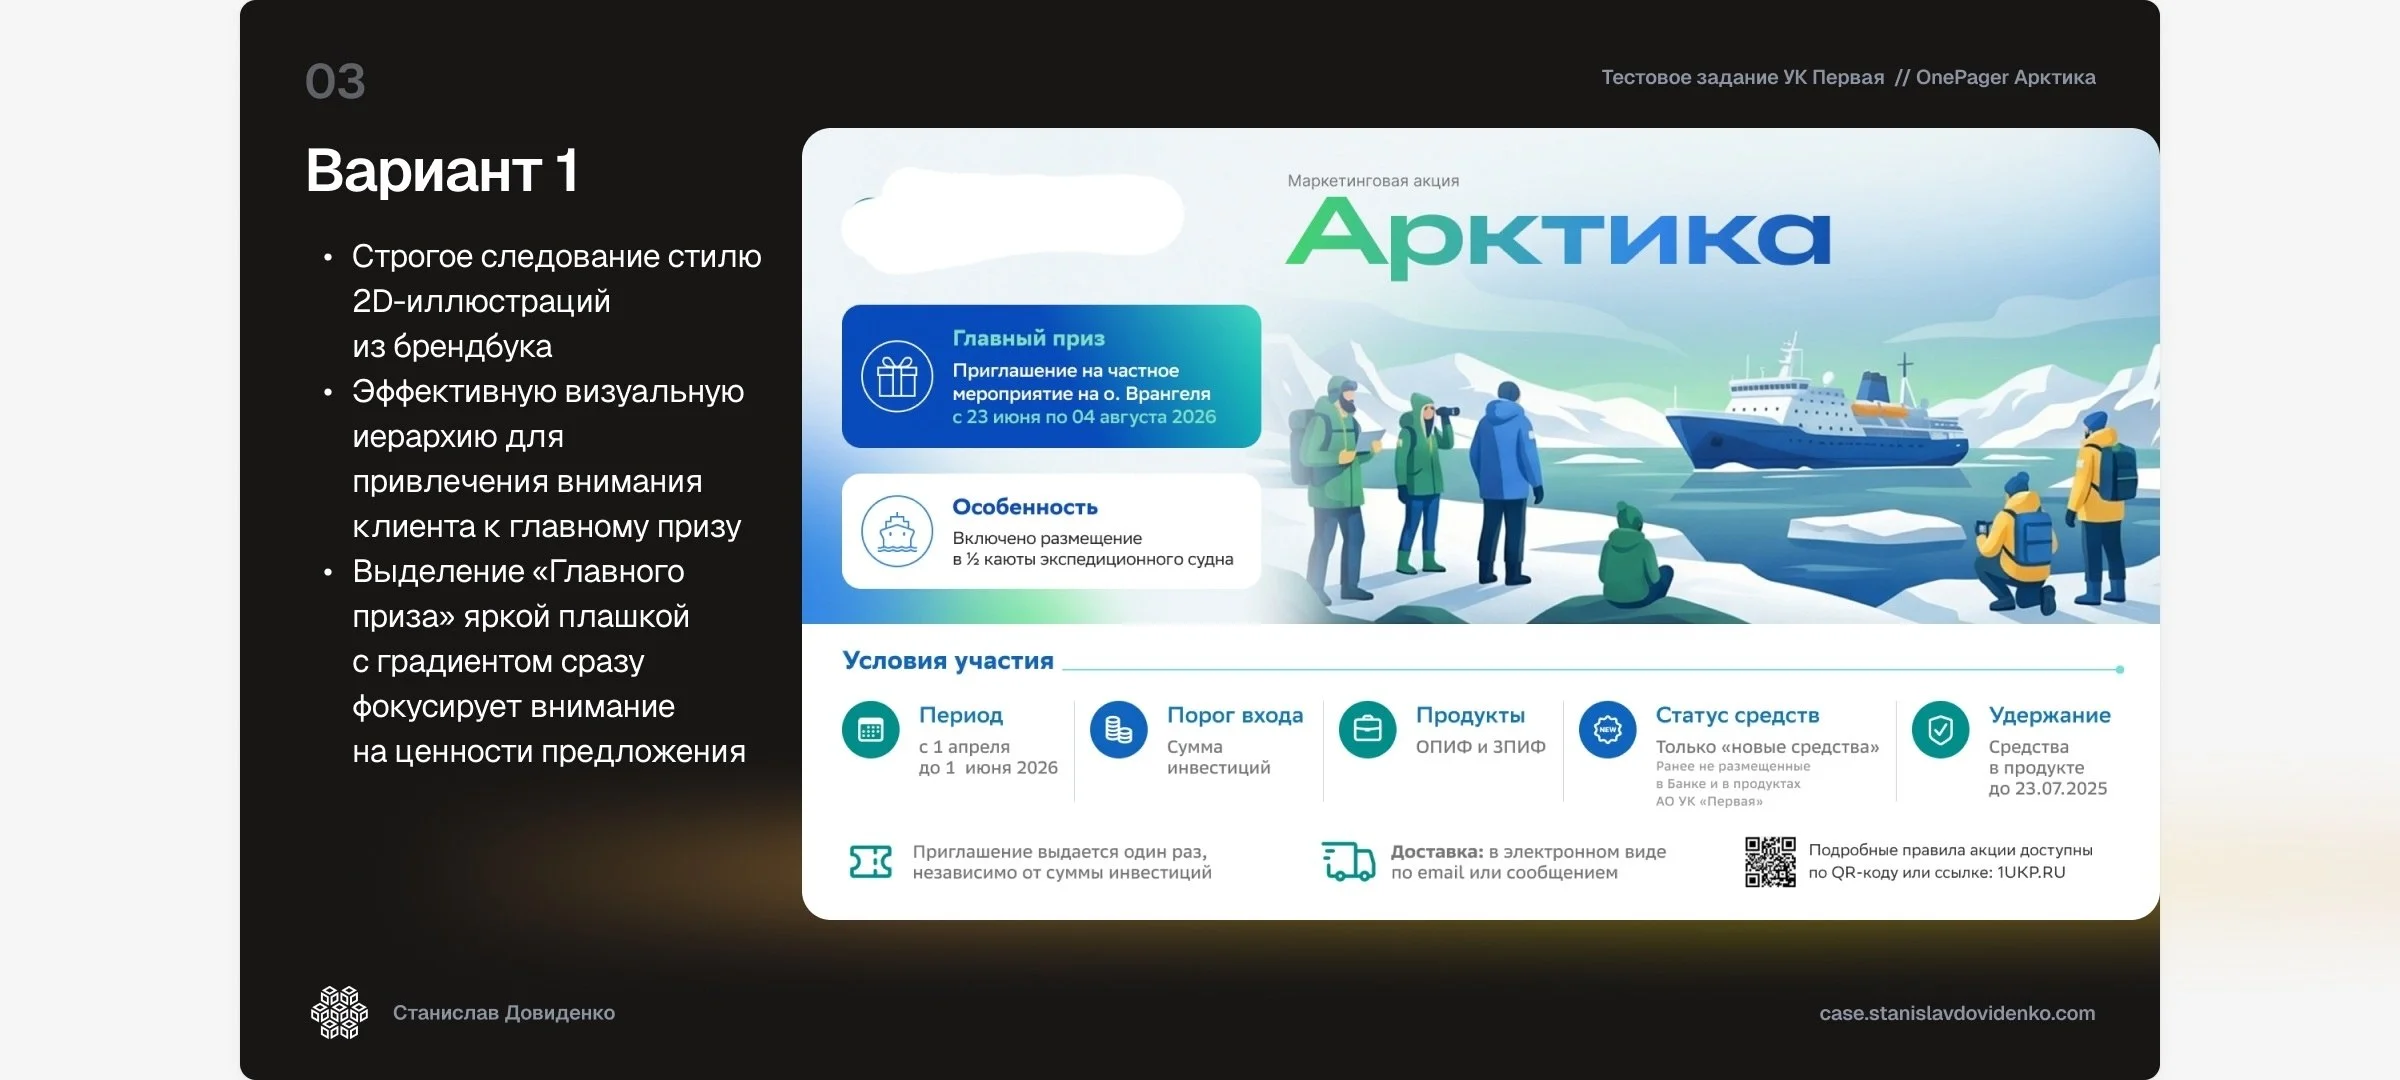Click the header text Тестовое задание УК Первая
This screenshot has width=2400, height=1080.
click(1742, 77)
